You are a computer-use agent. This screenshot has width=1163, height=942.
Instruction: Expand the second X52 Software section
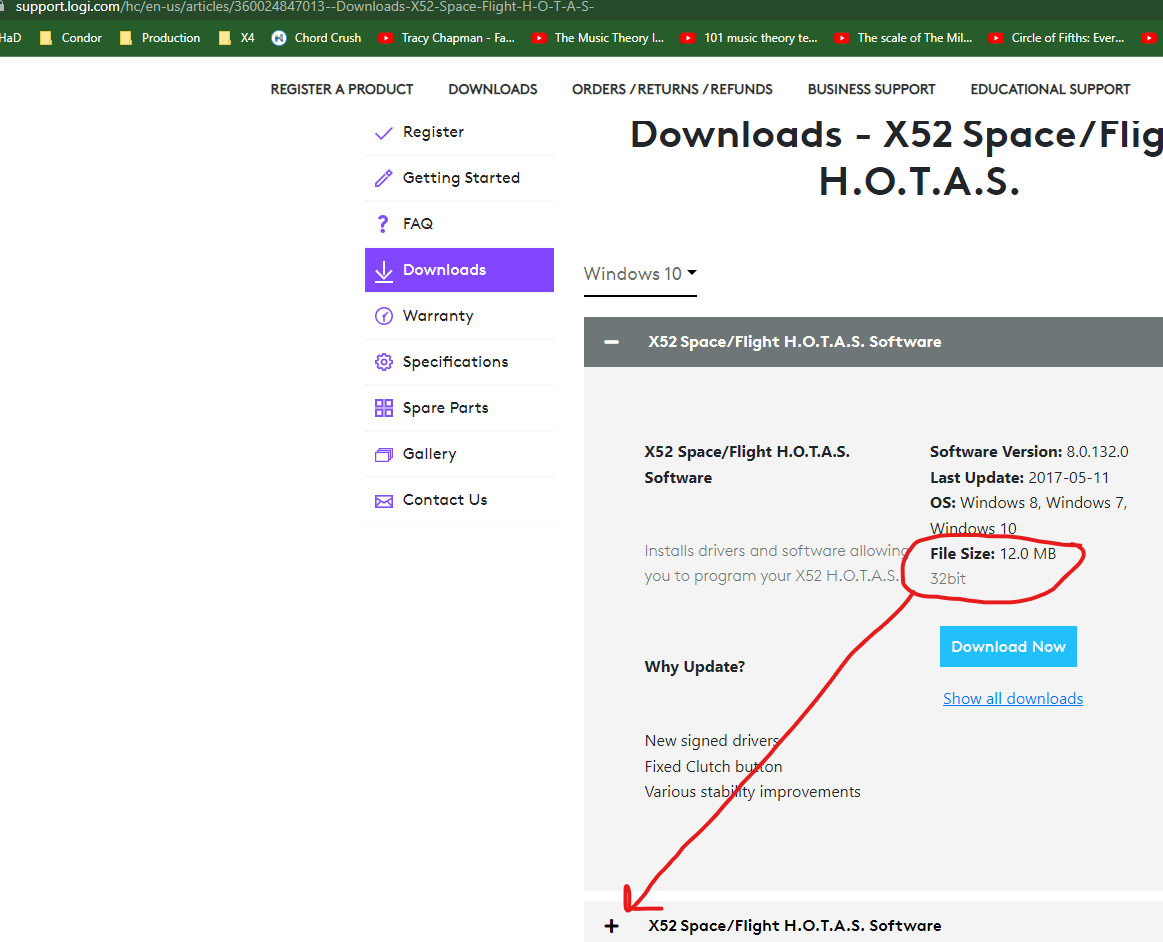coord(612,926)
